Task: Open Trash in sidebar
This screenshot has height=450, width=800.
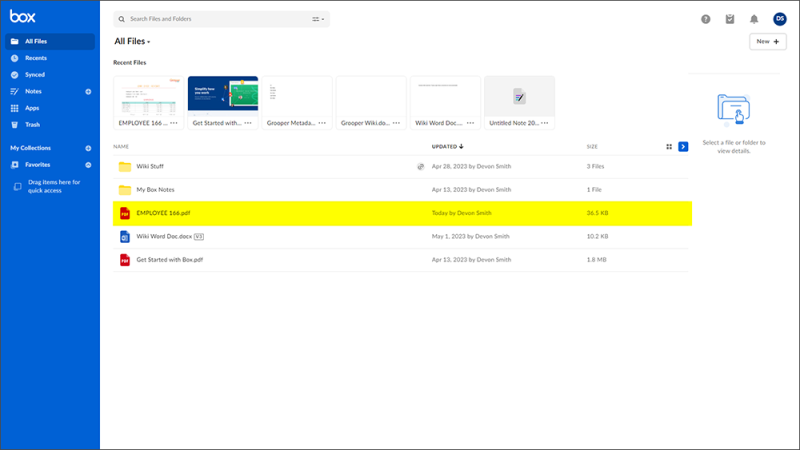Action: coord(33,124)
